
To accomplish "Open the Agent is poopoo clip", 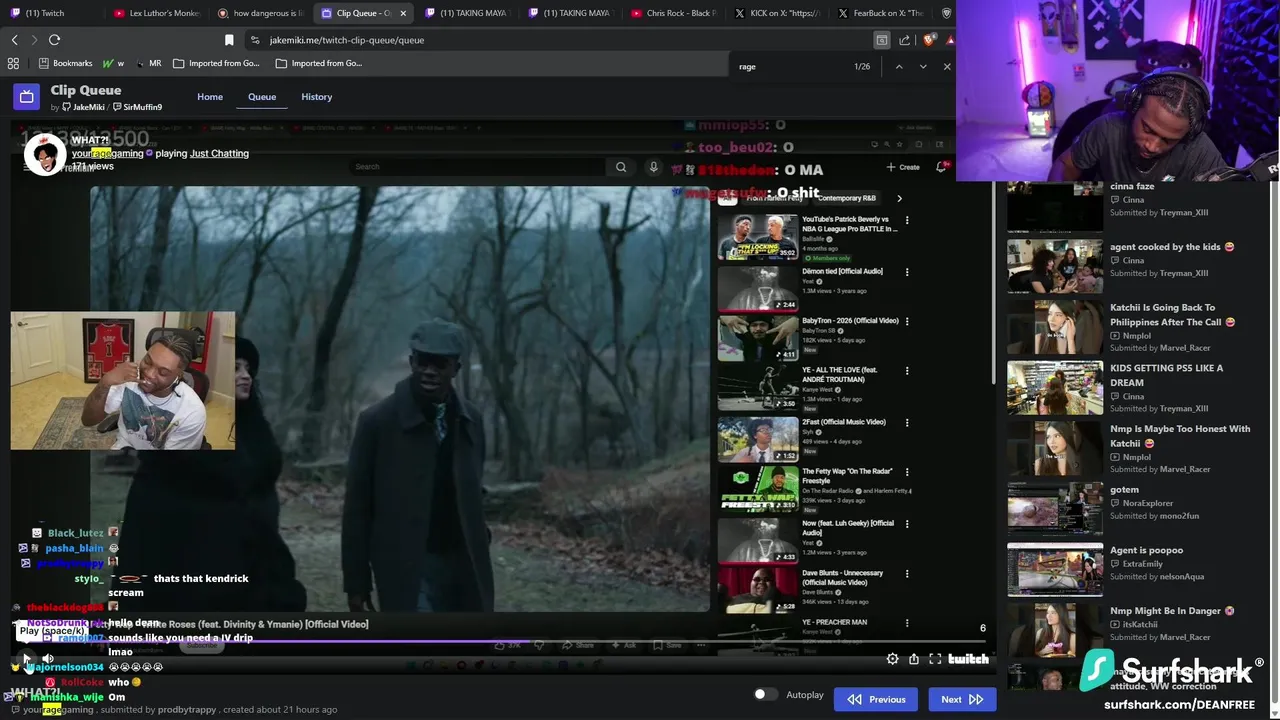I will tap(1146, 550).
